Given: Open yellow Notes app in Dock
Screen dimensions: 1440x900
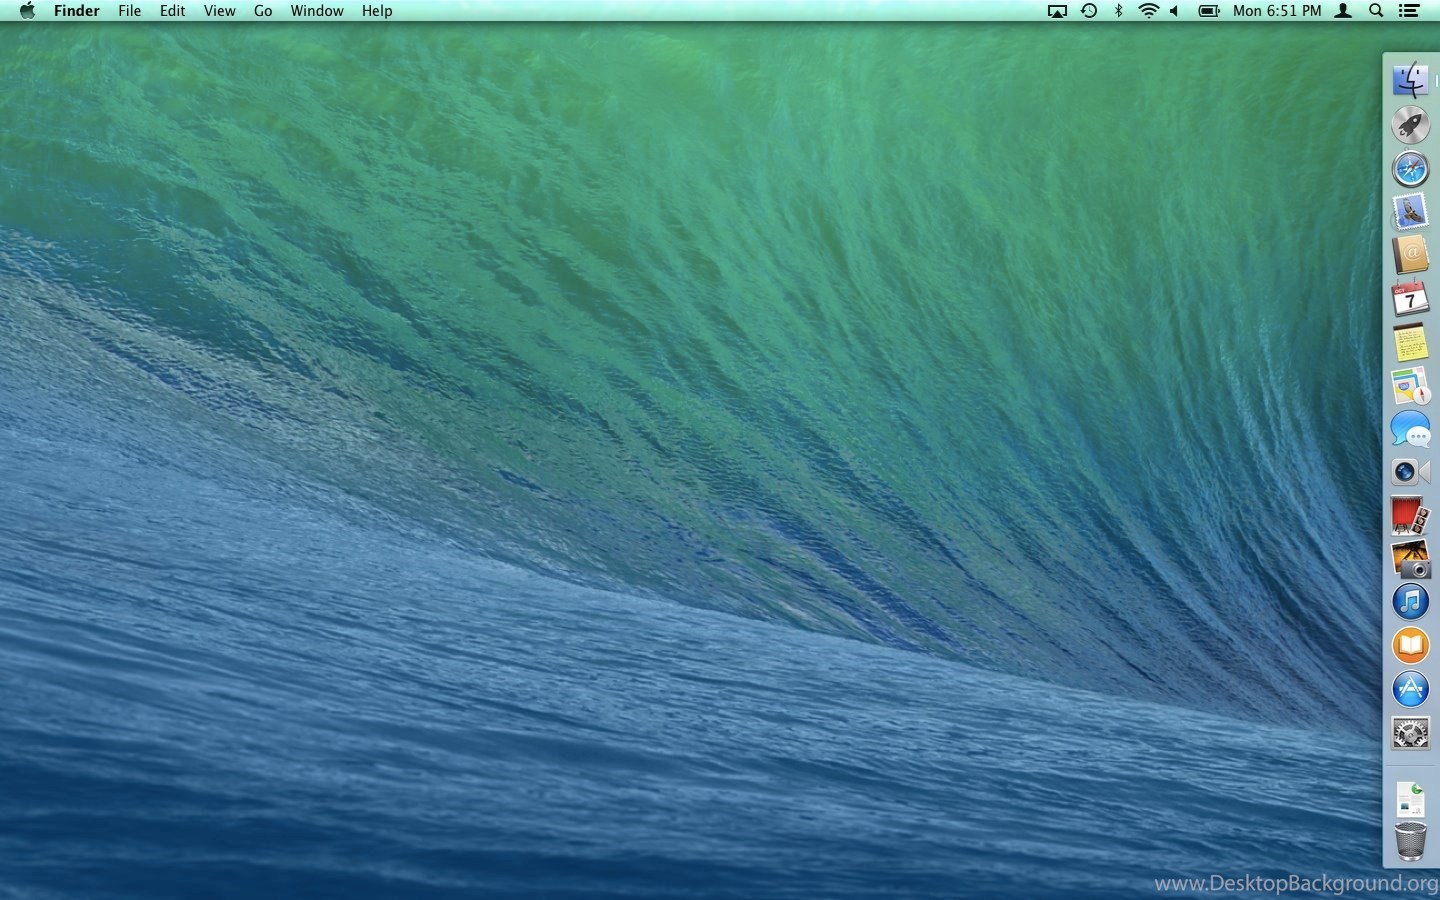Looking at the screenshot, I should click(1411, 343).
